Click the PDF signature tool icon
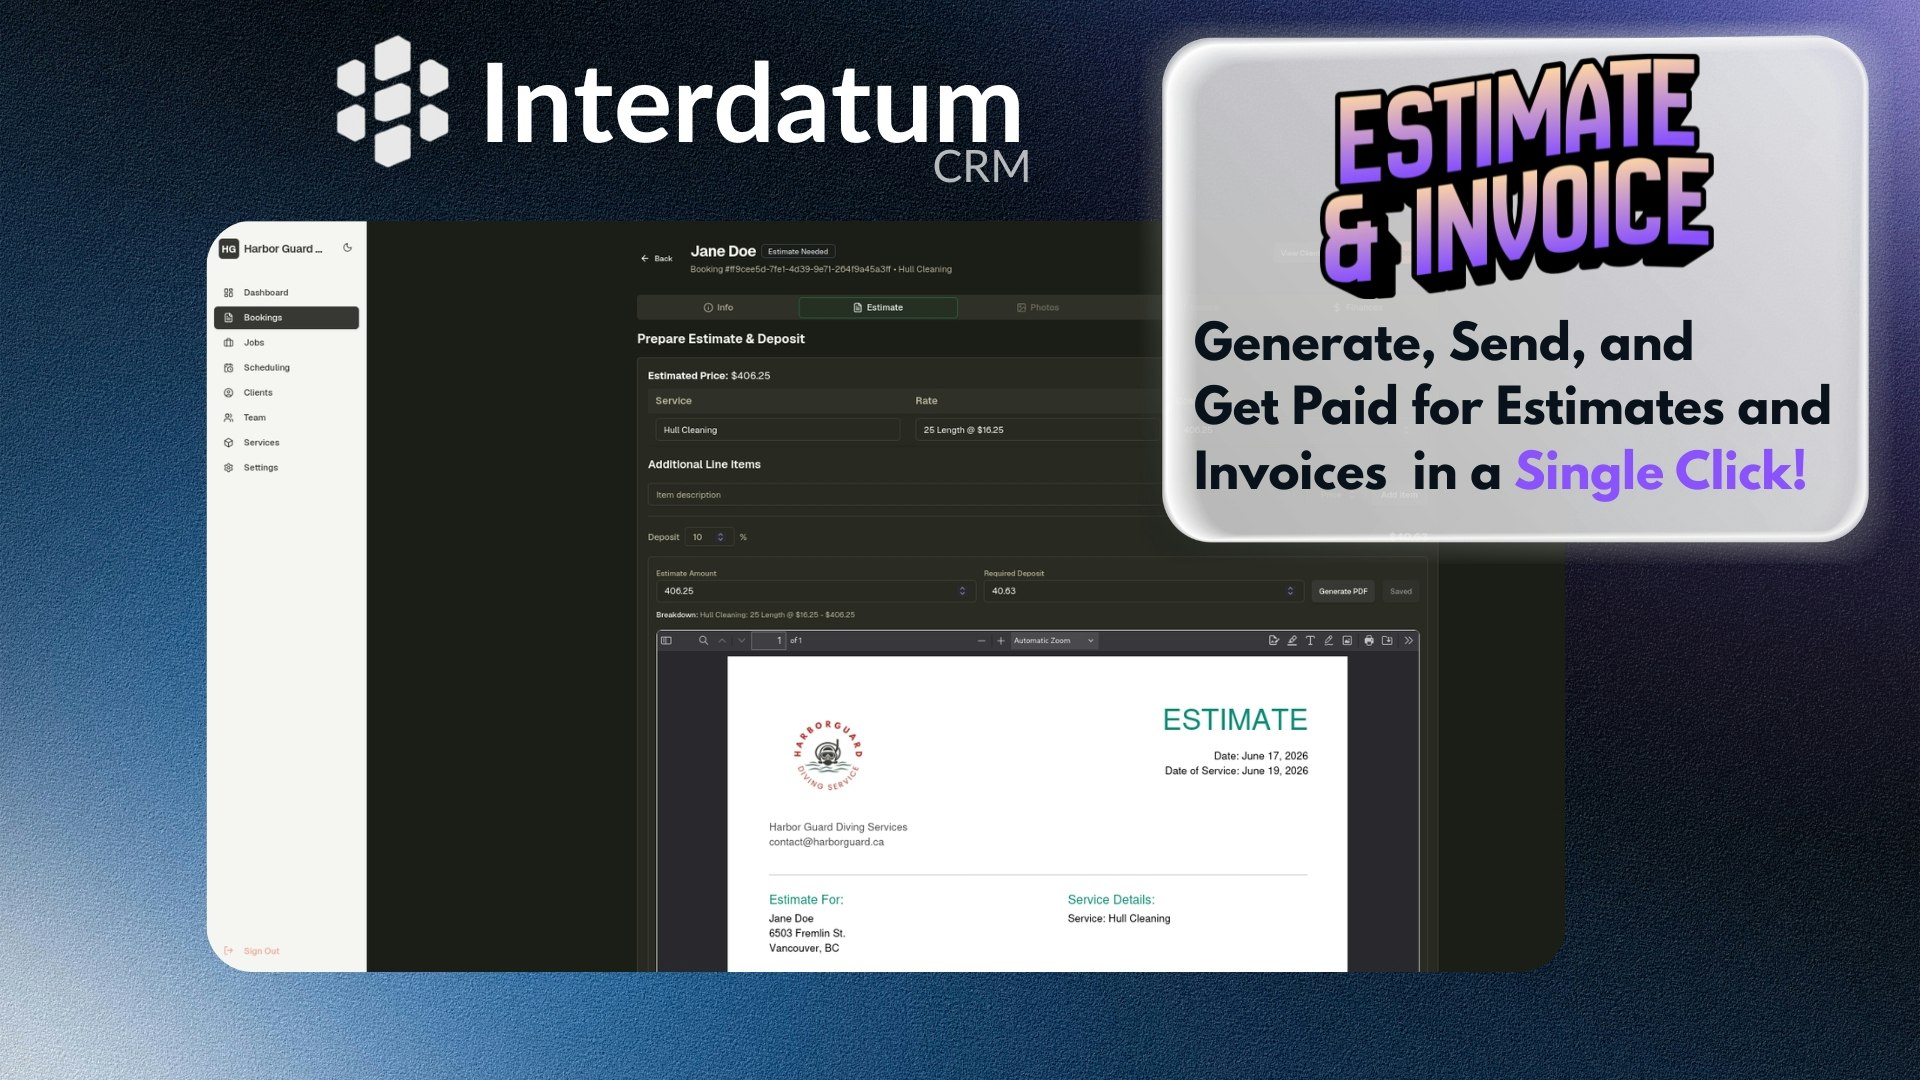Viewport: 1920px width, 1080px height. tap(1273, 641)
